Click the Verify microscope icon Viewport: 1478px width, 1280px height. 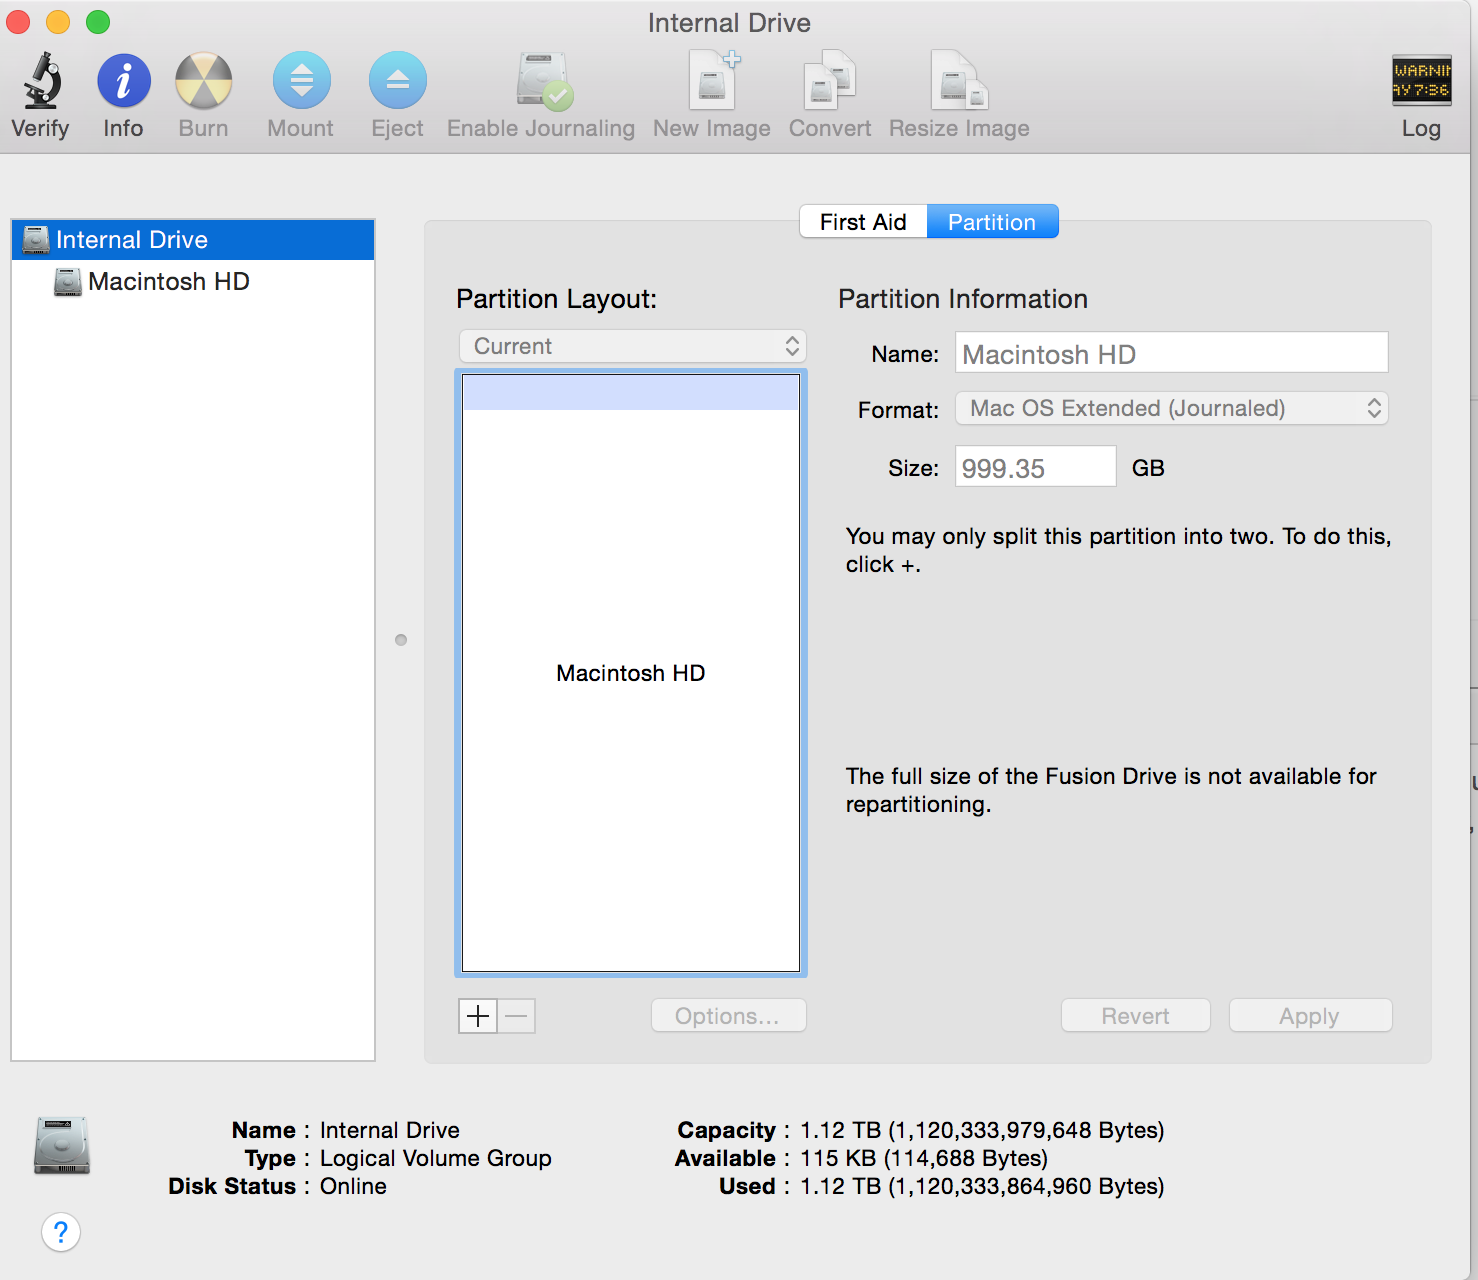click(x=41, y=81)
